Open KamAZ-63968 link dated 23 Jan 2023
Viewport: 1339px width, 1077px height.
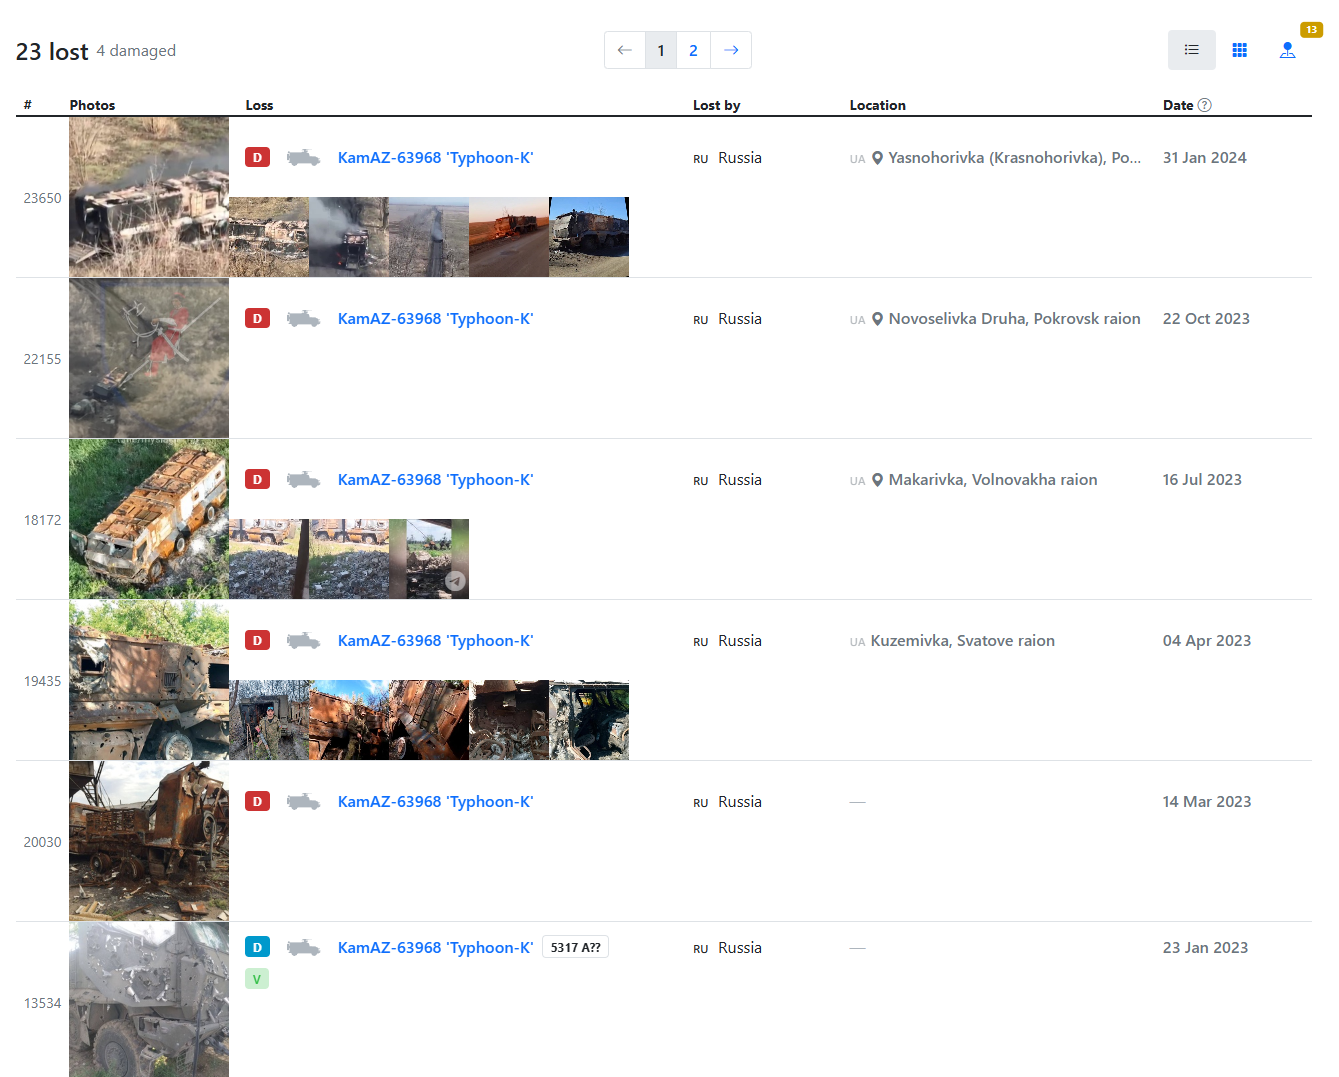(435, 948)
